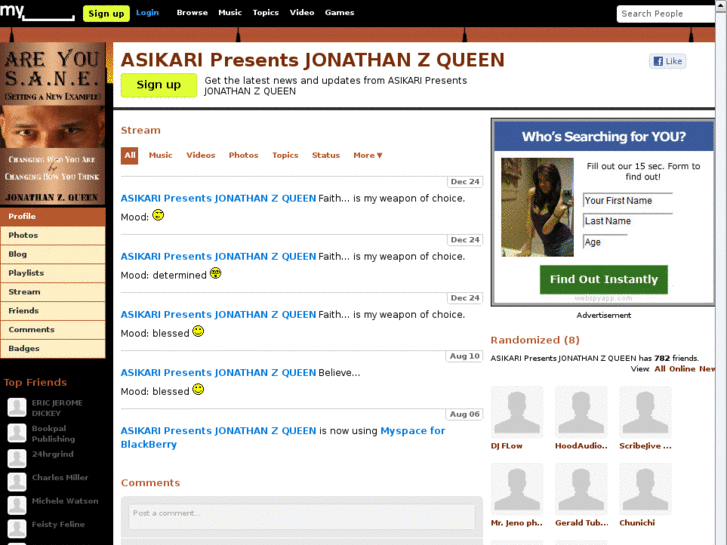Screen dimensions: 727x545
Task: Open the ERIC JEROME DICKEY friend link
Action: [57, 408]
